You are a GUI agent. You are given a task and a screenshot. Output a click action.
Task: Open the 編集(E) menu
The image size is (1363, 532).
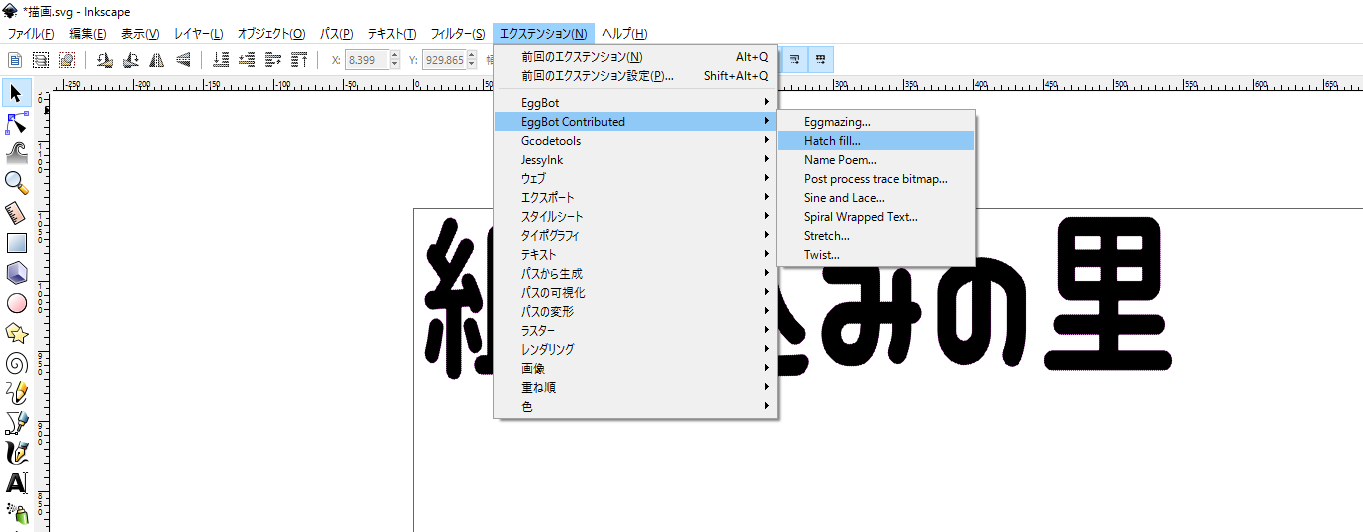(x=88, y=34)
